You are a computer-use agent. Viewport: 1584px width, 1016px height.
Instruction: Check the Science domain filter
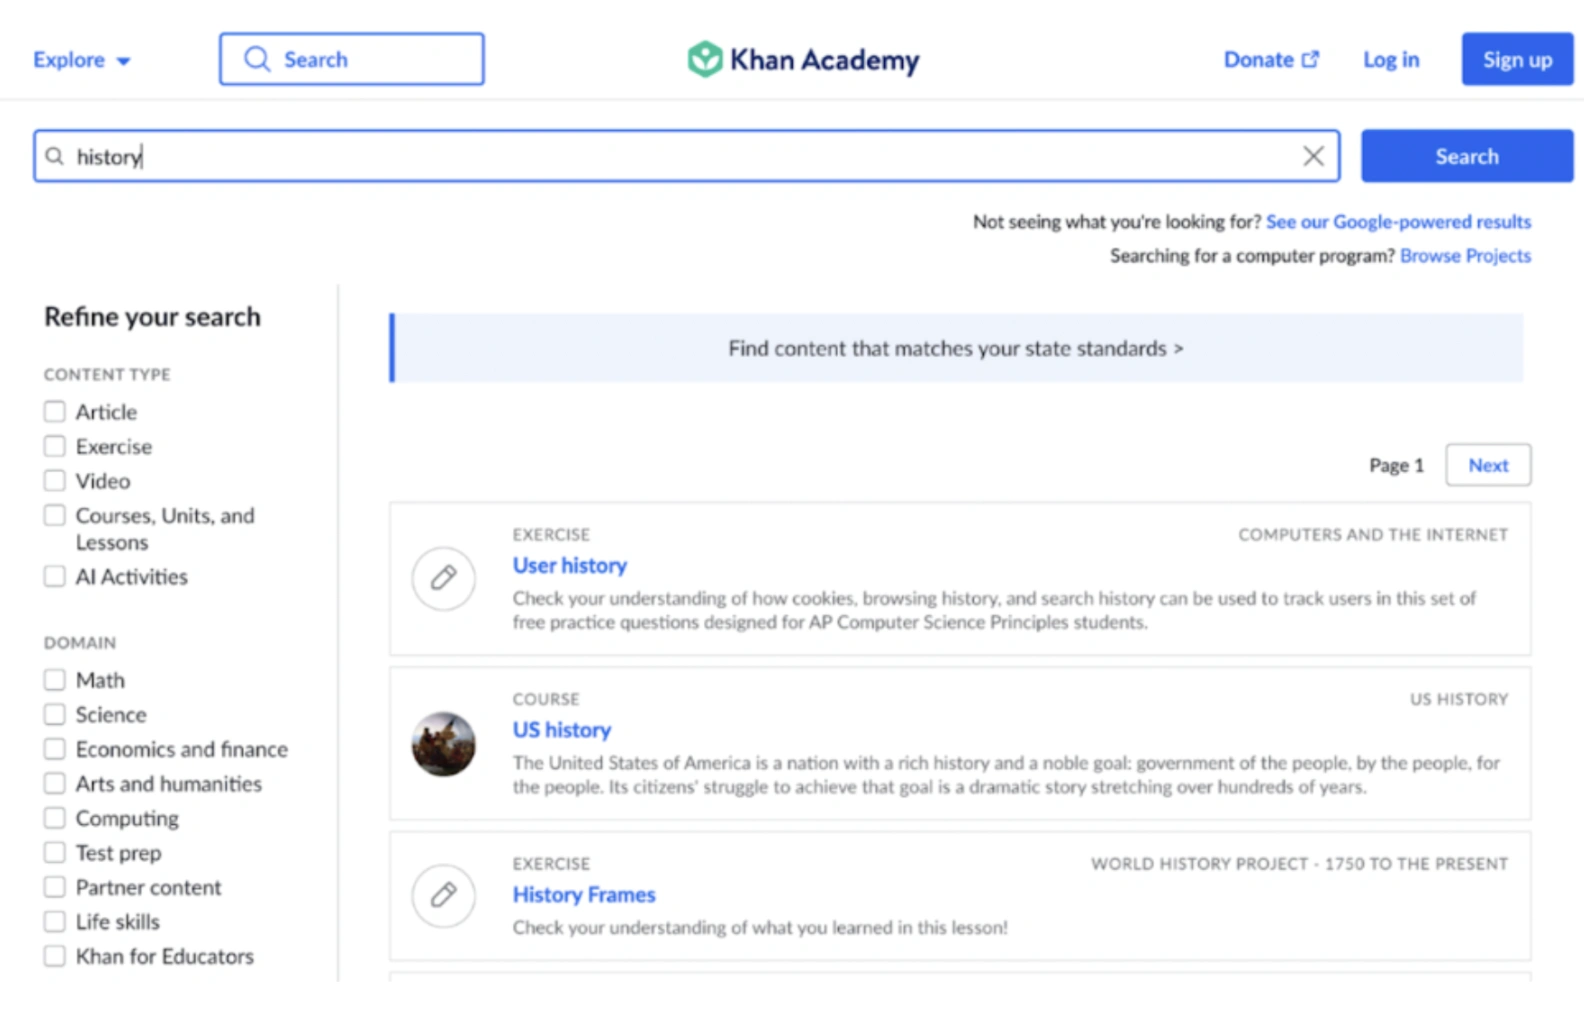click(55, 715)
